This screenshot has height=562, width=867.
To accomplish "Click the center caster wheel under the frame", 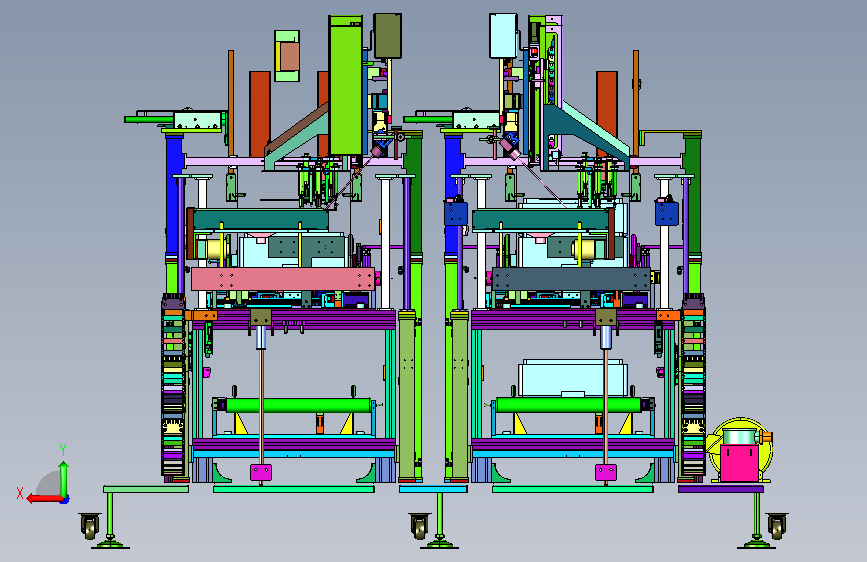I will click(420, 526).
